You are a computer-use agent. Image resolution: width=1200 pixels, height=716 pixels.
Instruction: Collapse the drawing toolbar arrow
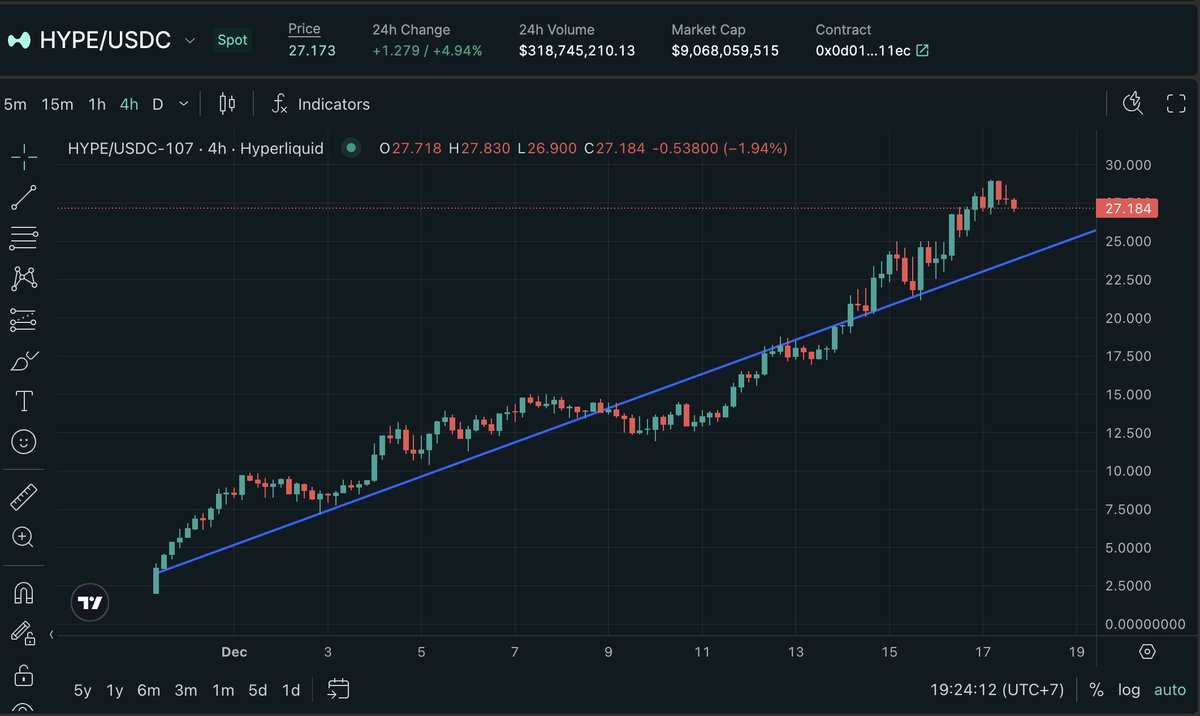tap(52, 634)
